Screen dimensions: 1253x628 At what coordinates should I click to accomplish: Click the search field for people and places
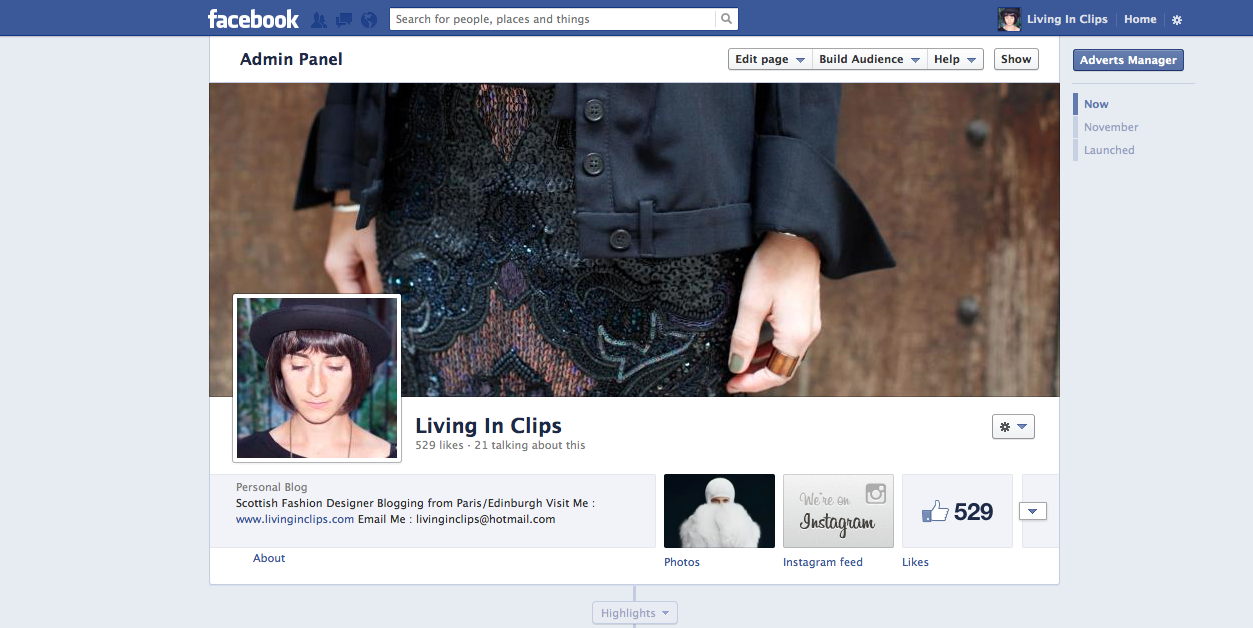click(553, 19)
